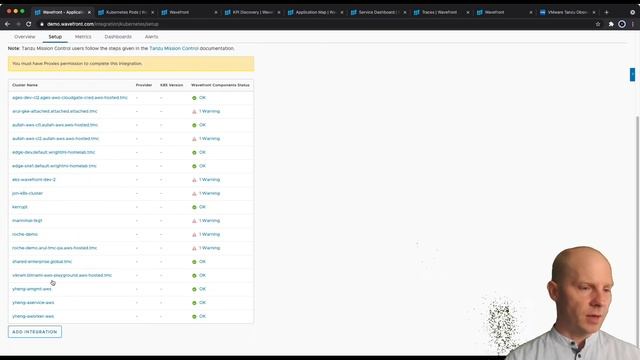Open cluster yheng-aservice-aws
The height and width of the screenshot is (360, 640).
[x=33, y=303]
